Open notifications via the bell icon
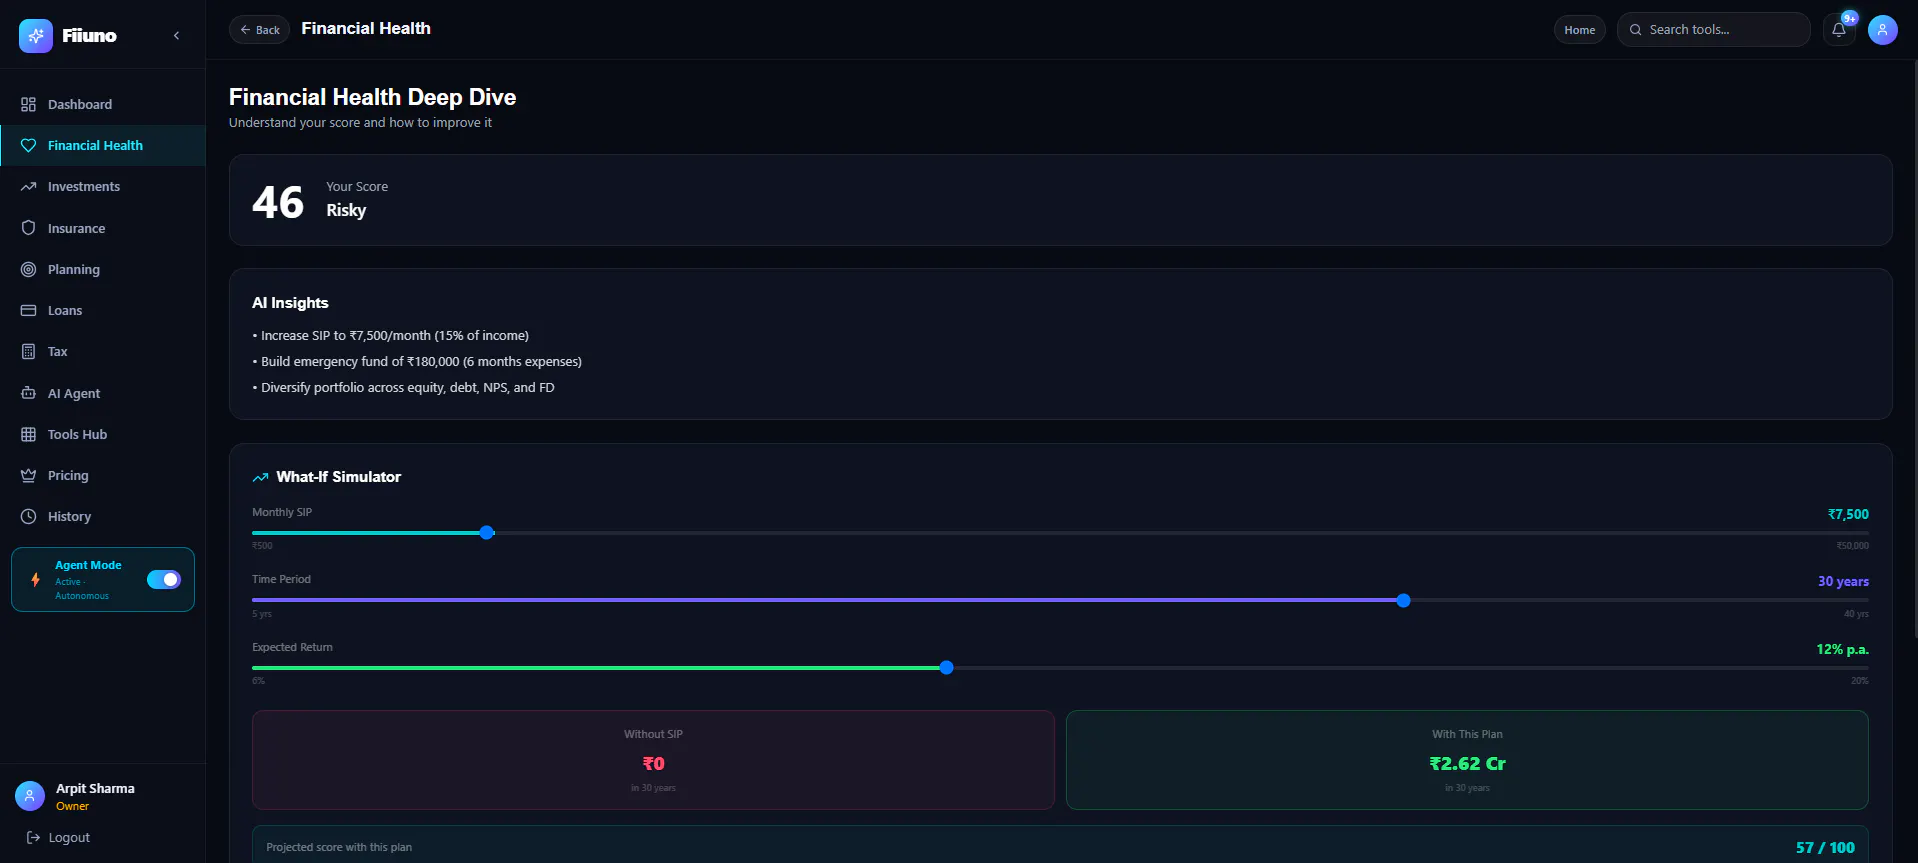 coord(1839,30)
